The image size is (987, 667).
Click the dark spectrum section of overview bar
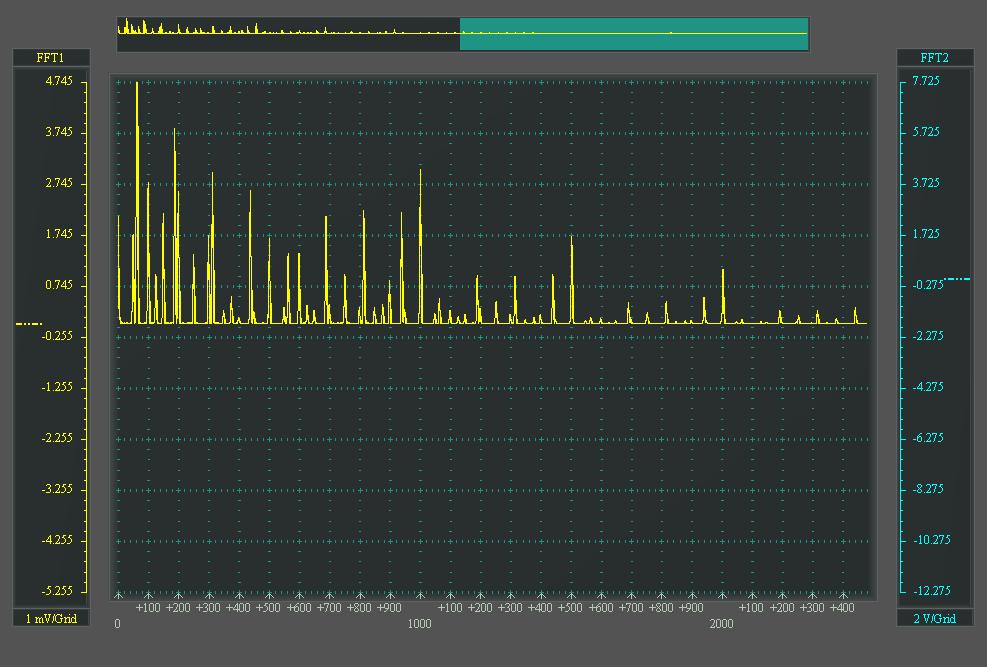288,34
